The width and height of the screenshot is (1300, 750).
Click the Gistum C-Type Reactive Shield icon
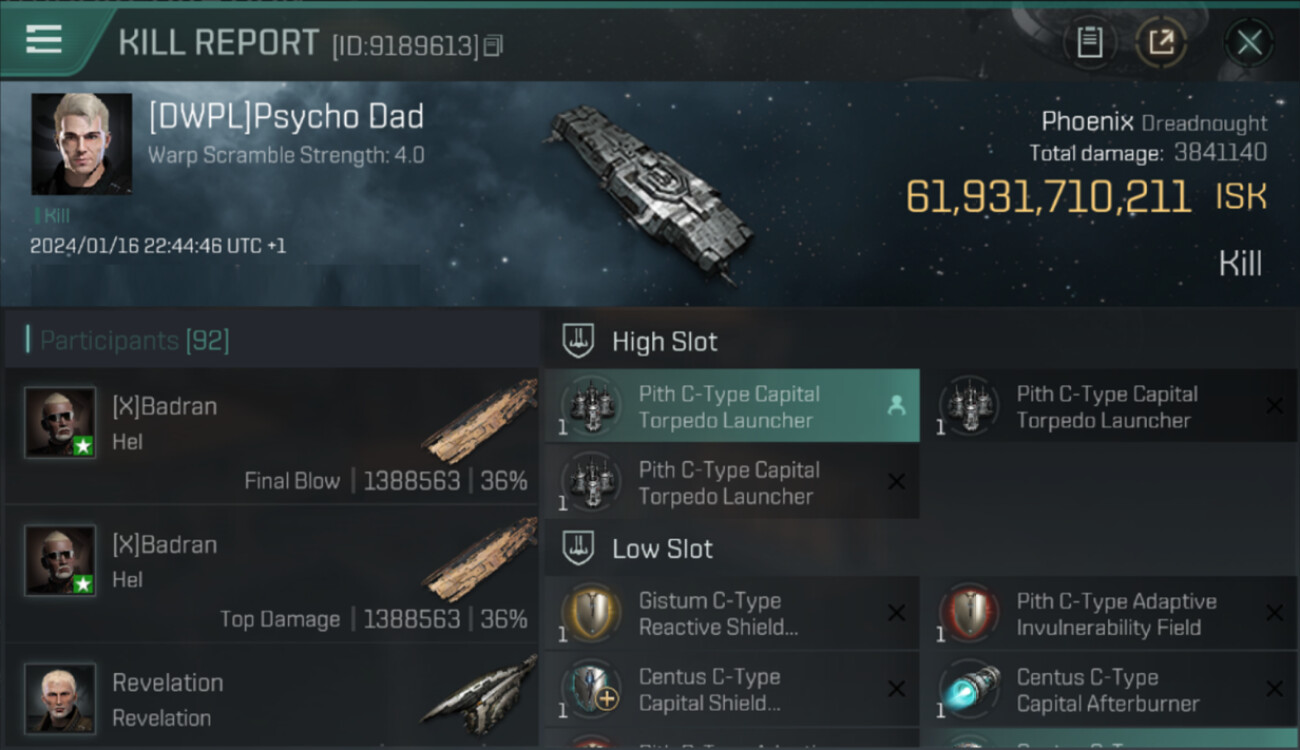click(x=590, y=613)
